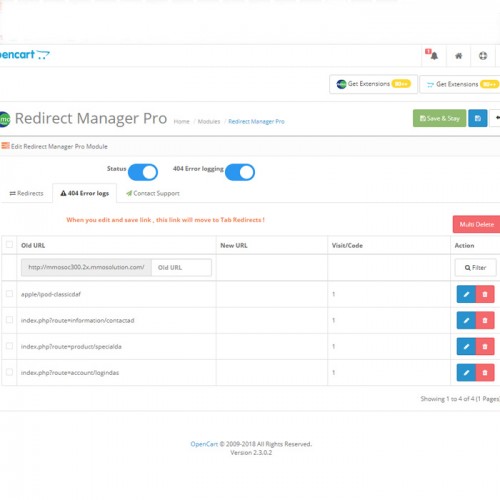Edit the apple/ipod-classicdaf log entry

point(466,294)
